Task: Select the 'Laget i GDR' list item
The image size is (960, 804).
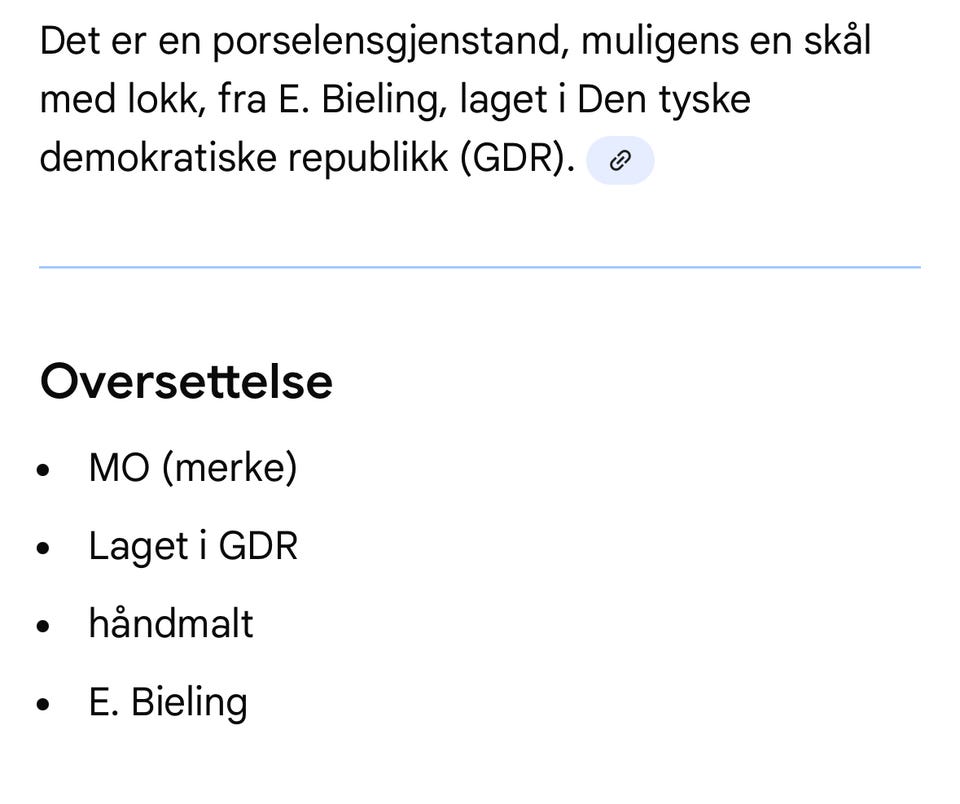Action: (193, 546)
